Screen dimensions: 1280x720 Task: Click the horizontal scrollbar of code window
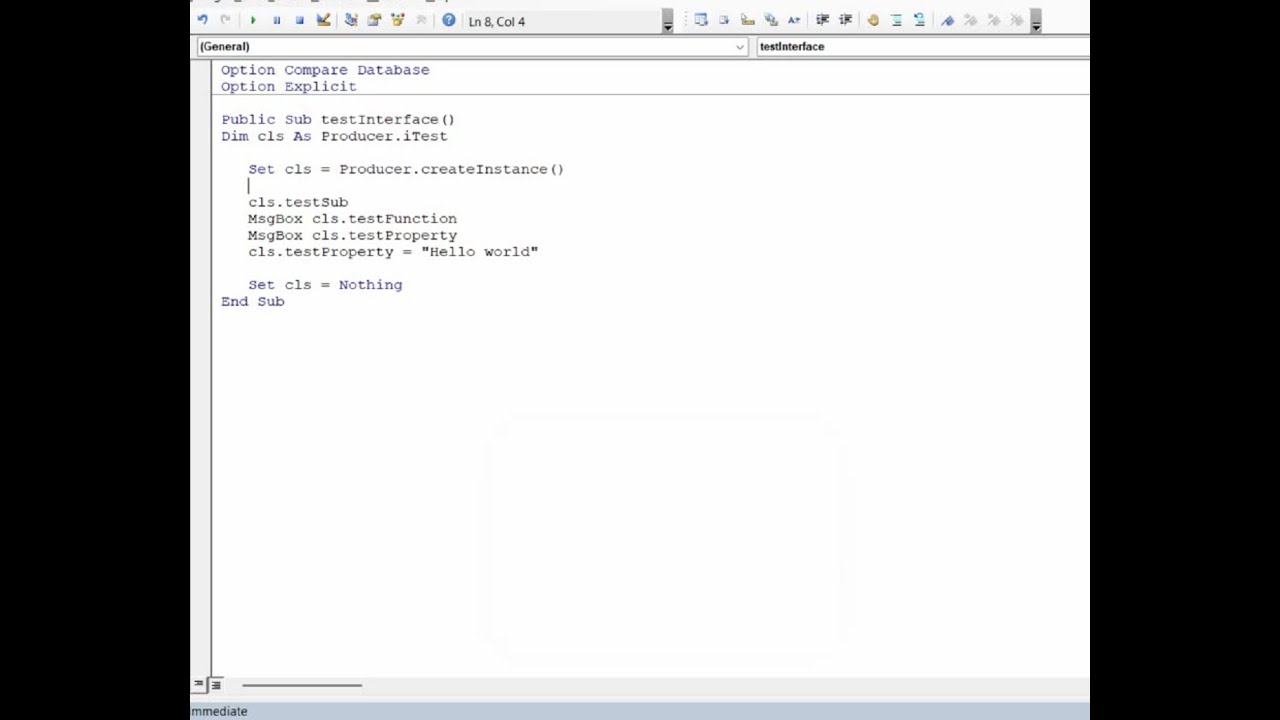pyautogui.click(x=301, y=685)
